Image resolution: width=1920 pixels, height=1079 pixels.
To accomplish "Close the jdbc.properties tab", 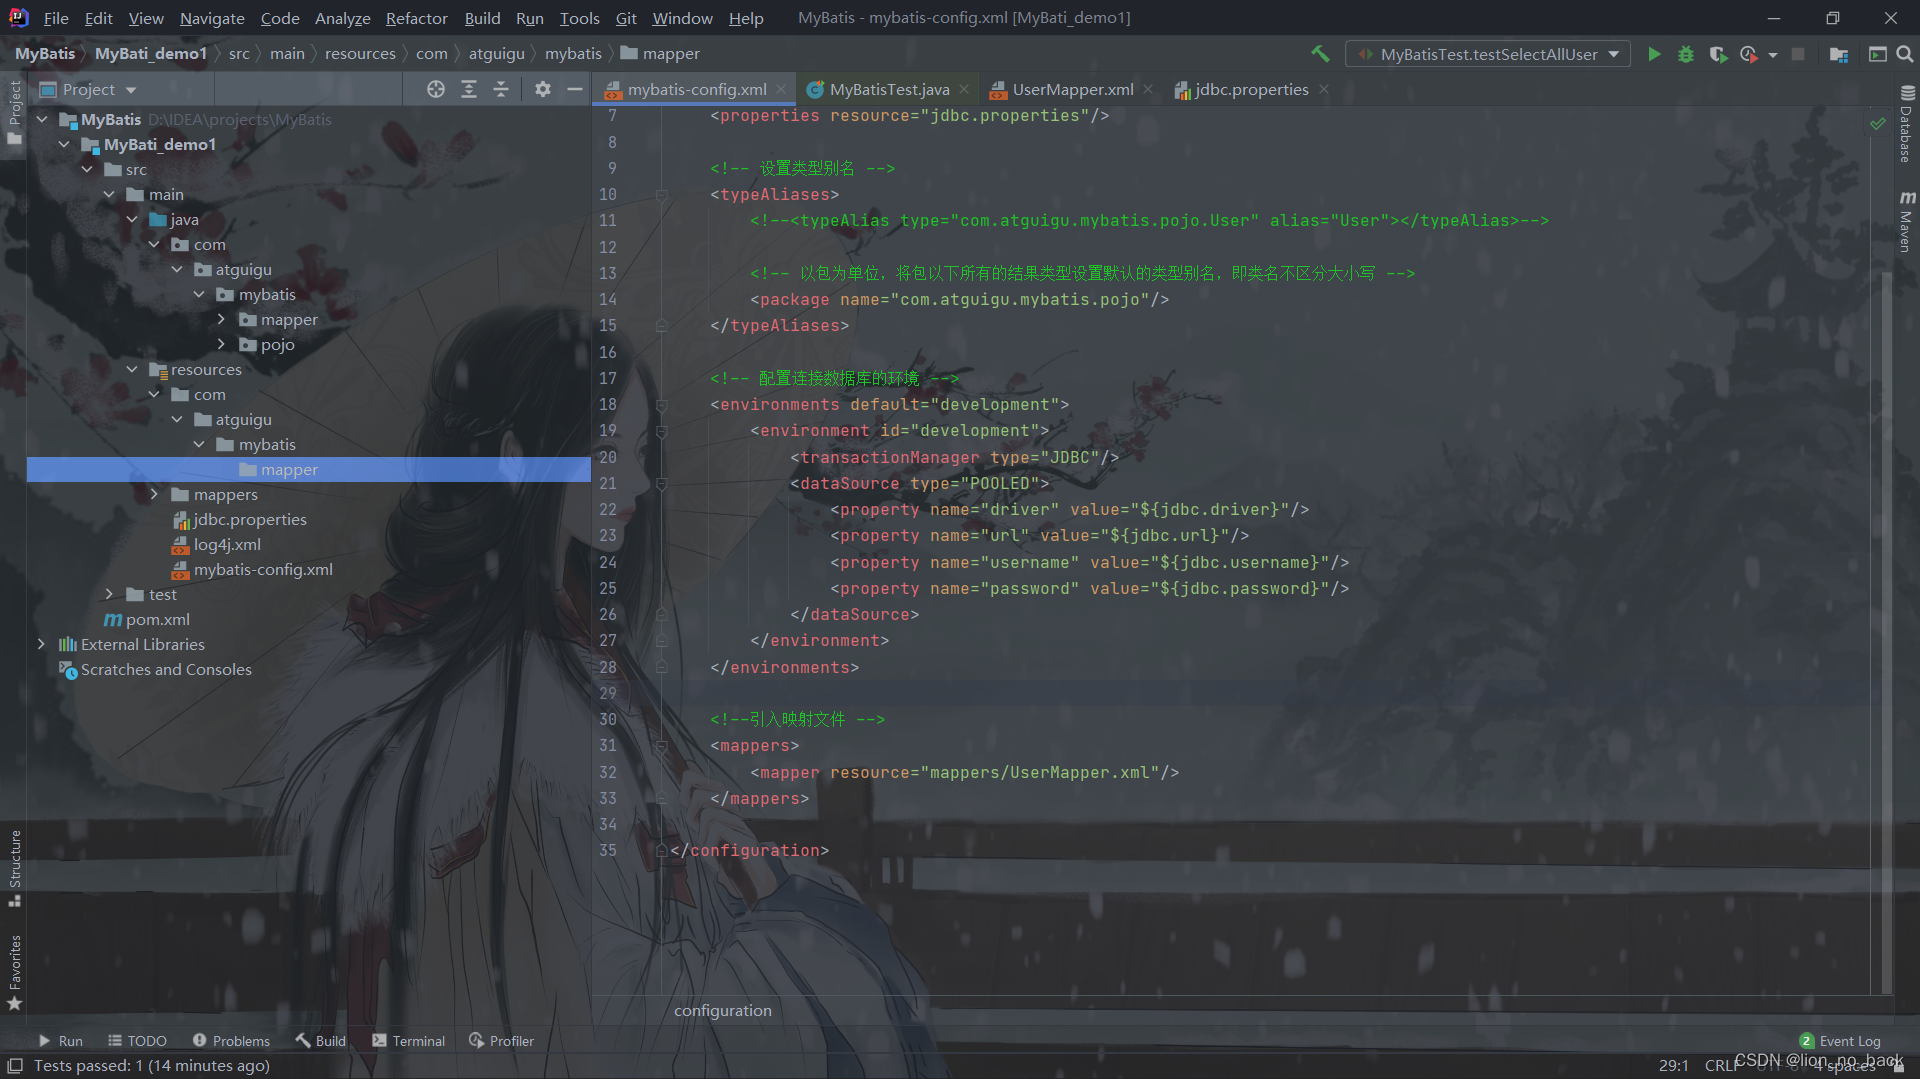I will click(1324, 89).
